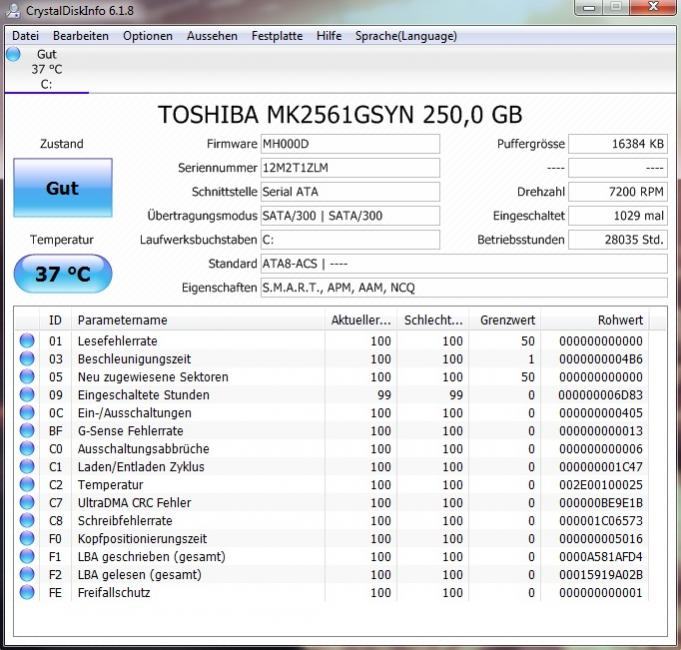
Task: Click raw value 000000006D83
Action: [x=601, y=395]
